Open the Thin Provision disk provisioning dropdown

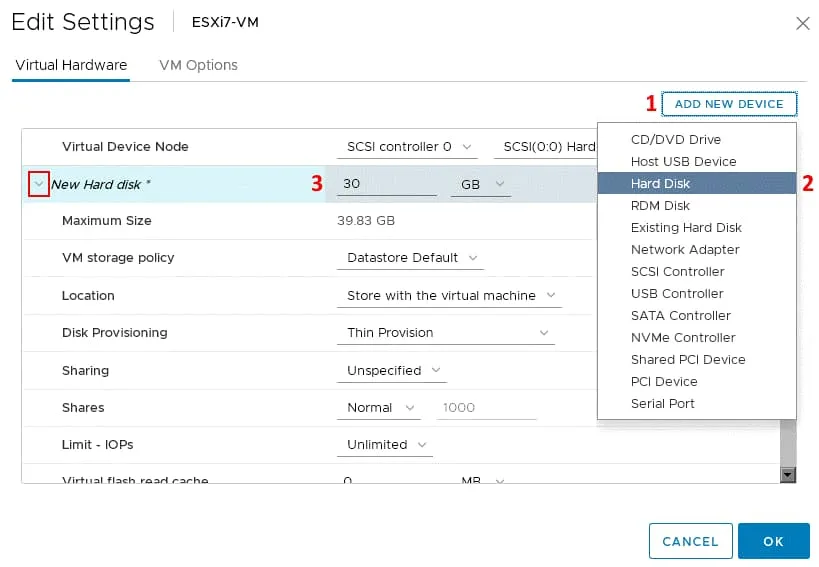pos(448,333)
